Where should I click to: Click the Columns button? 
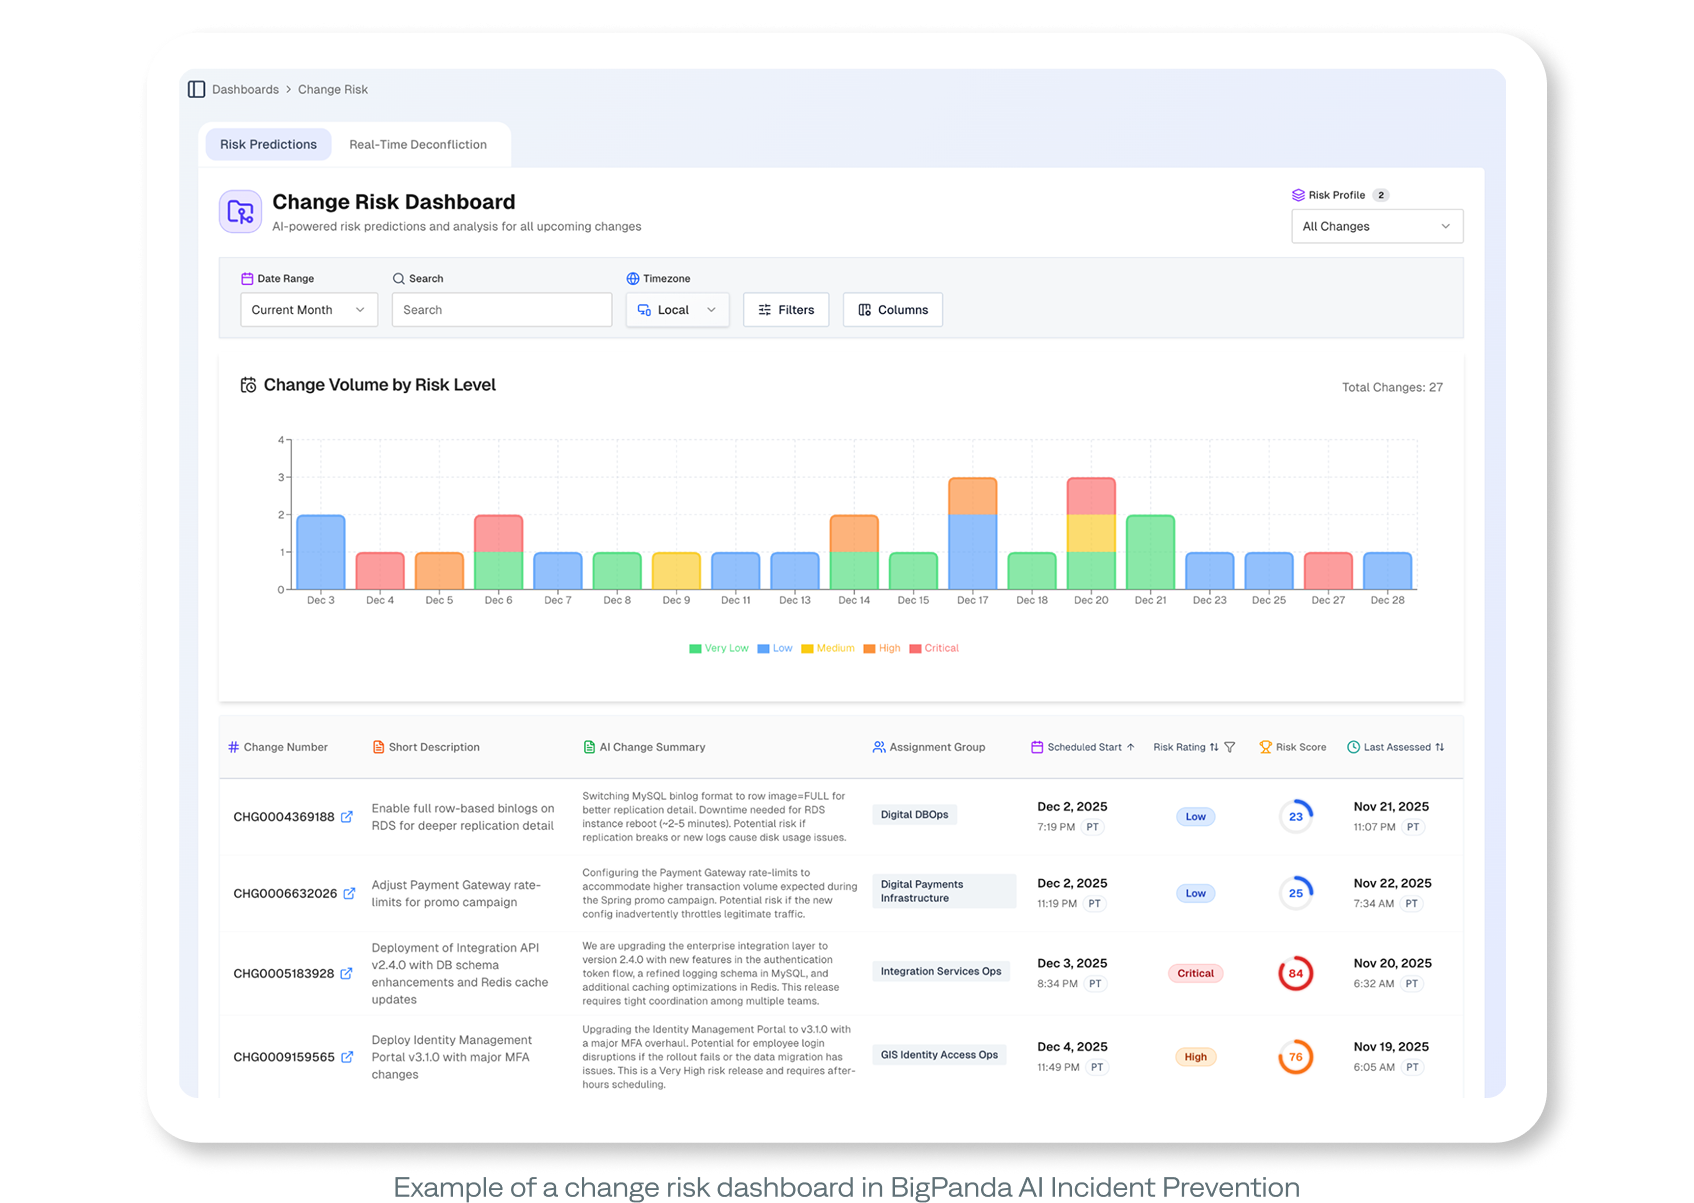[892, 310]
